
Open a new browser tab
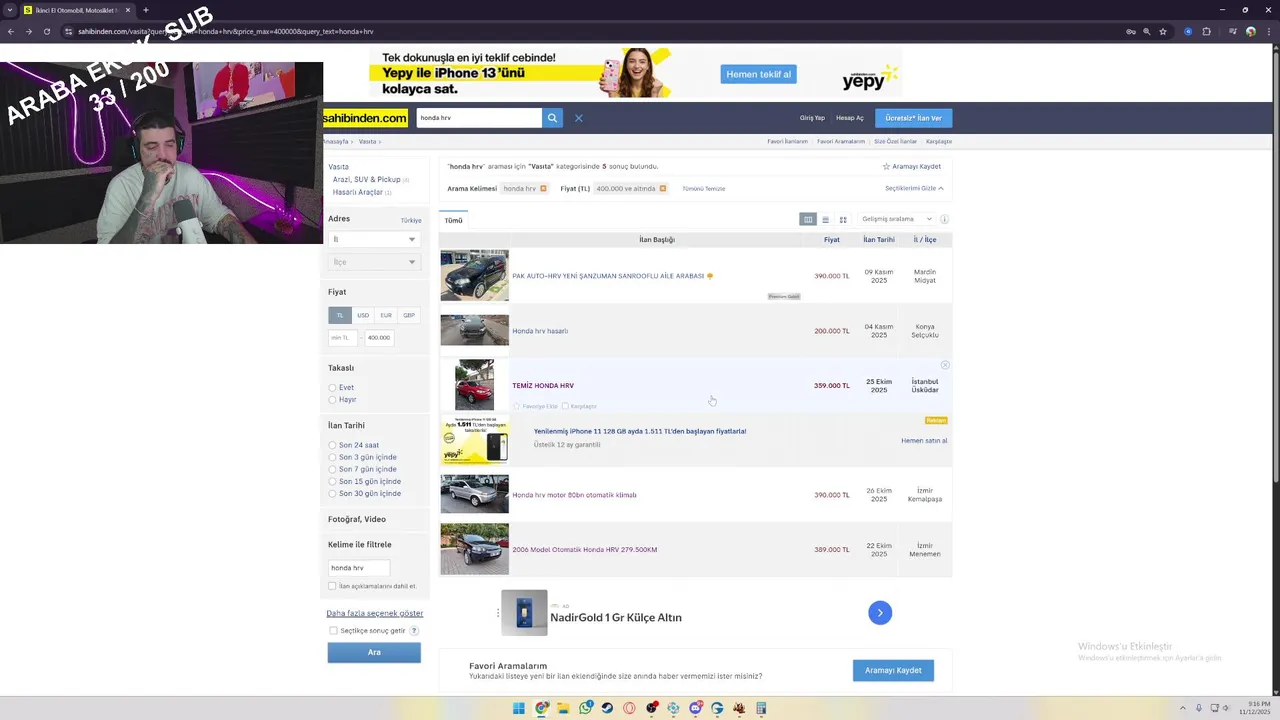[x=146, y=10]
